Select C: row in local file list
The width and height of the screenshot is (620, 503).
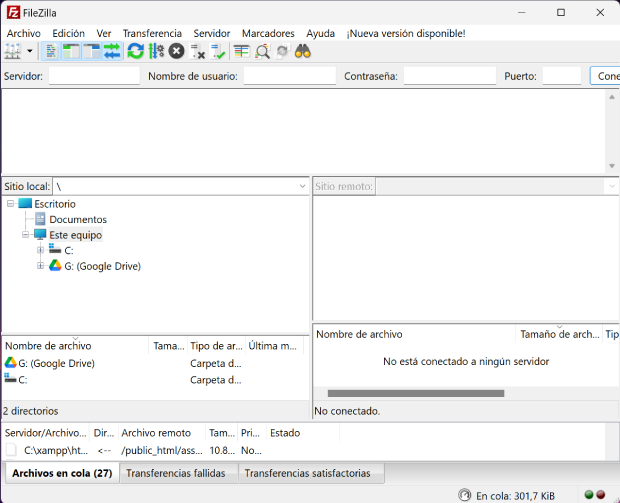click(x=154, y=380)
